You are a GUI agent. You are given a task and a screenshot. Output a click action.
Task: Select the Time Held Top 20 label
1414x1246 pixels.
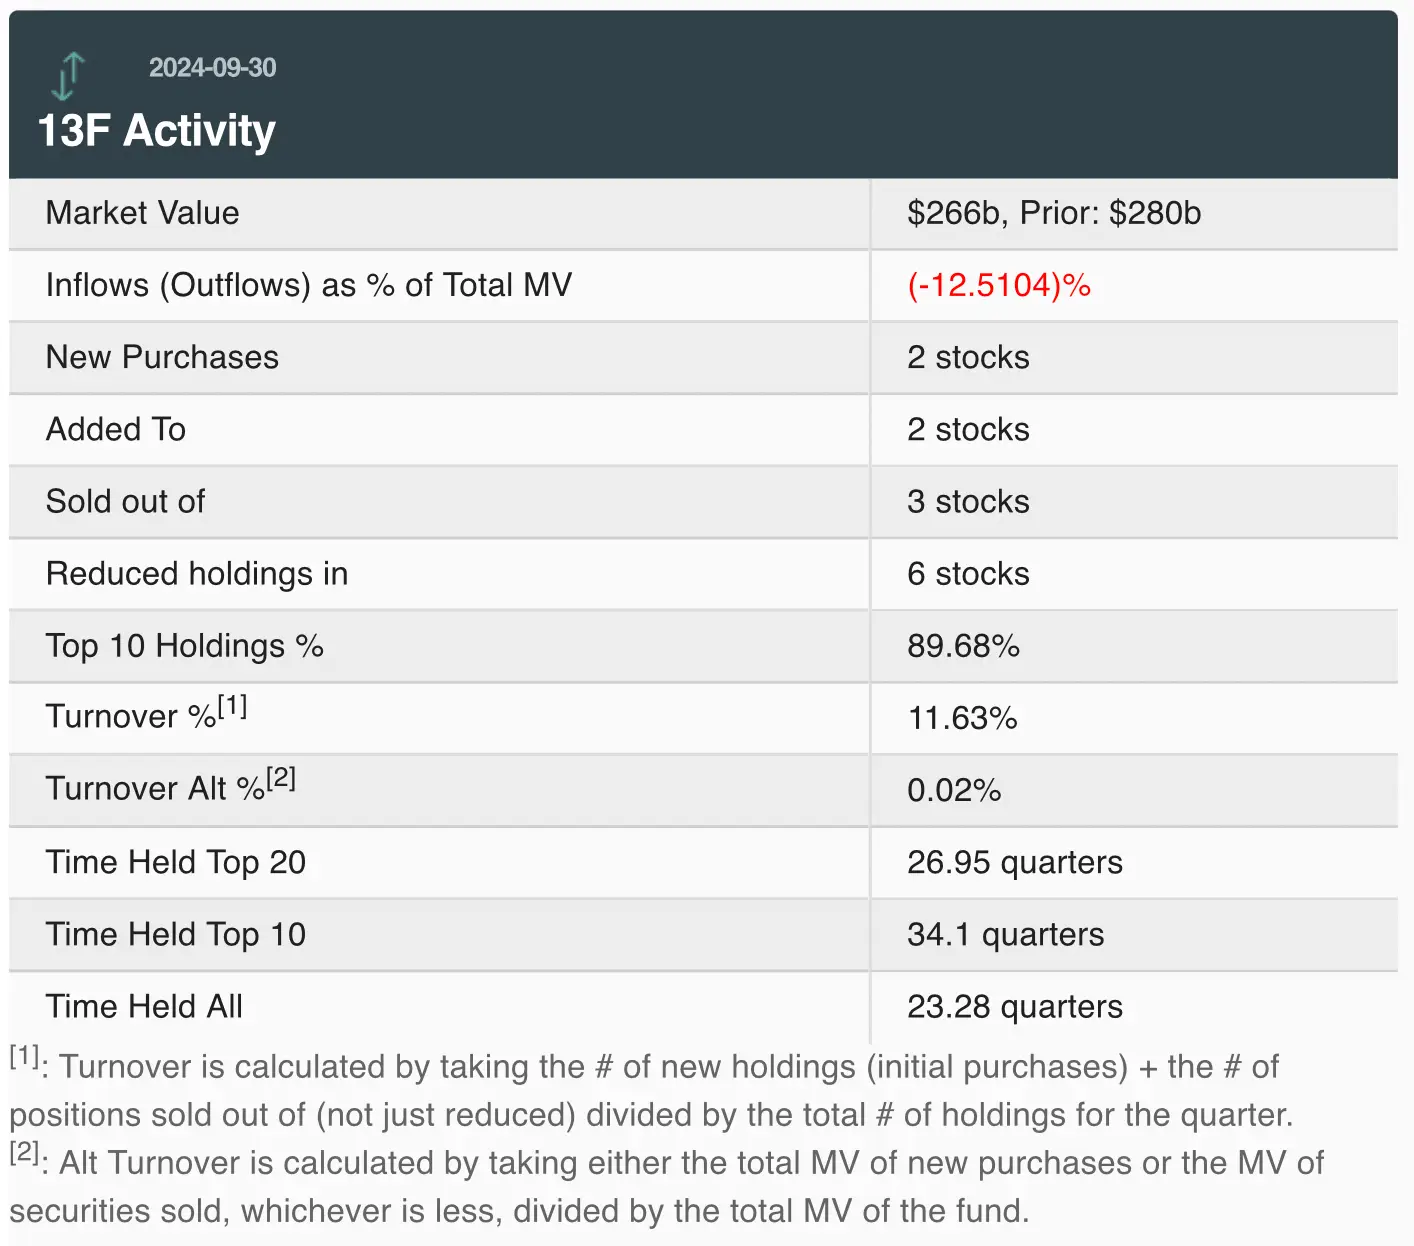pyautogui.click(x=176, y=862)
